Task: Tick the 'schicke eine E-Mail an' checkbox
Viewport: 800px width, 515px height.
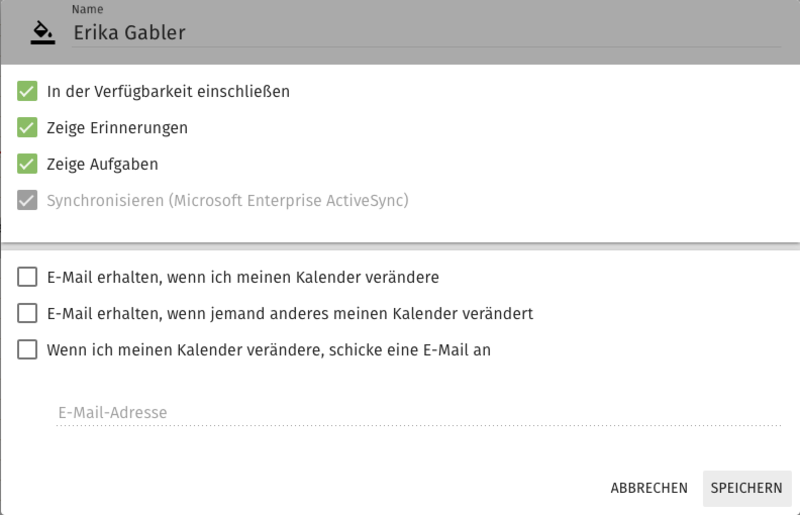Action: (x=27, y=350)
